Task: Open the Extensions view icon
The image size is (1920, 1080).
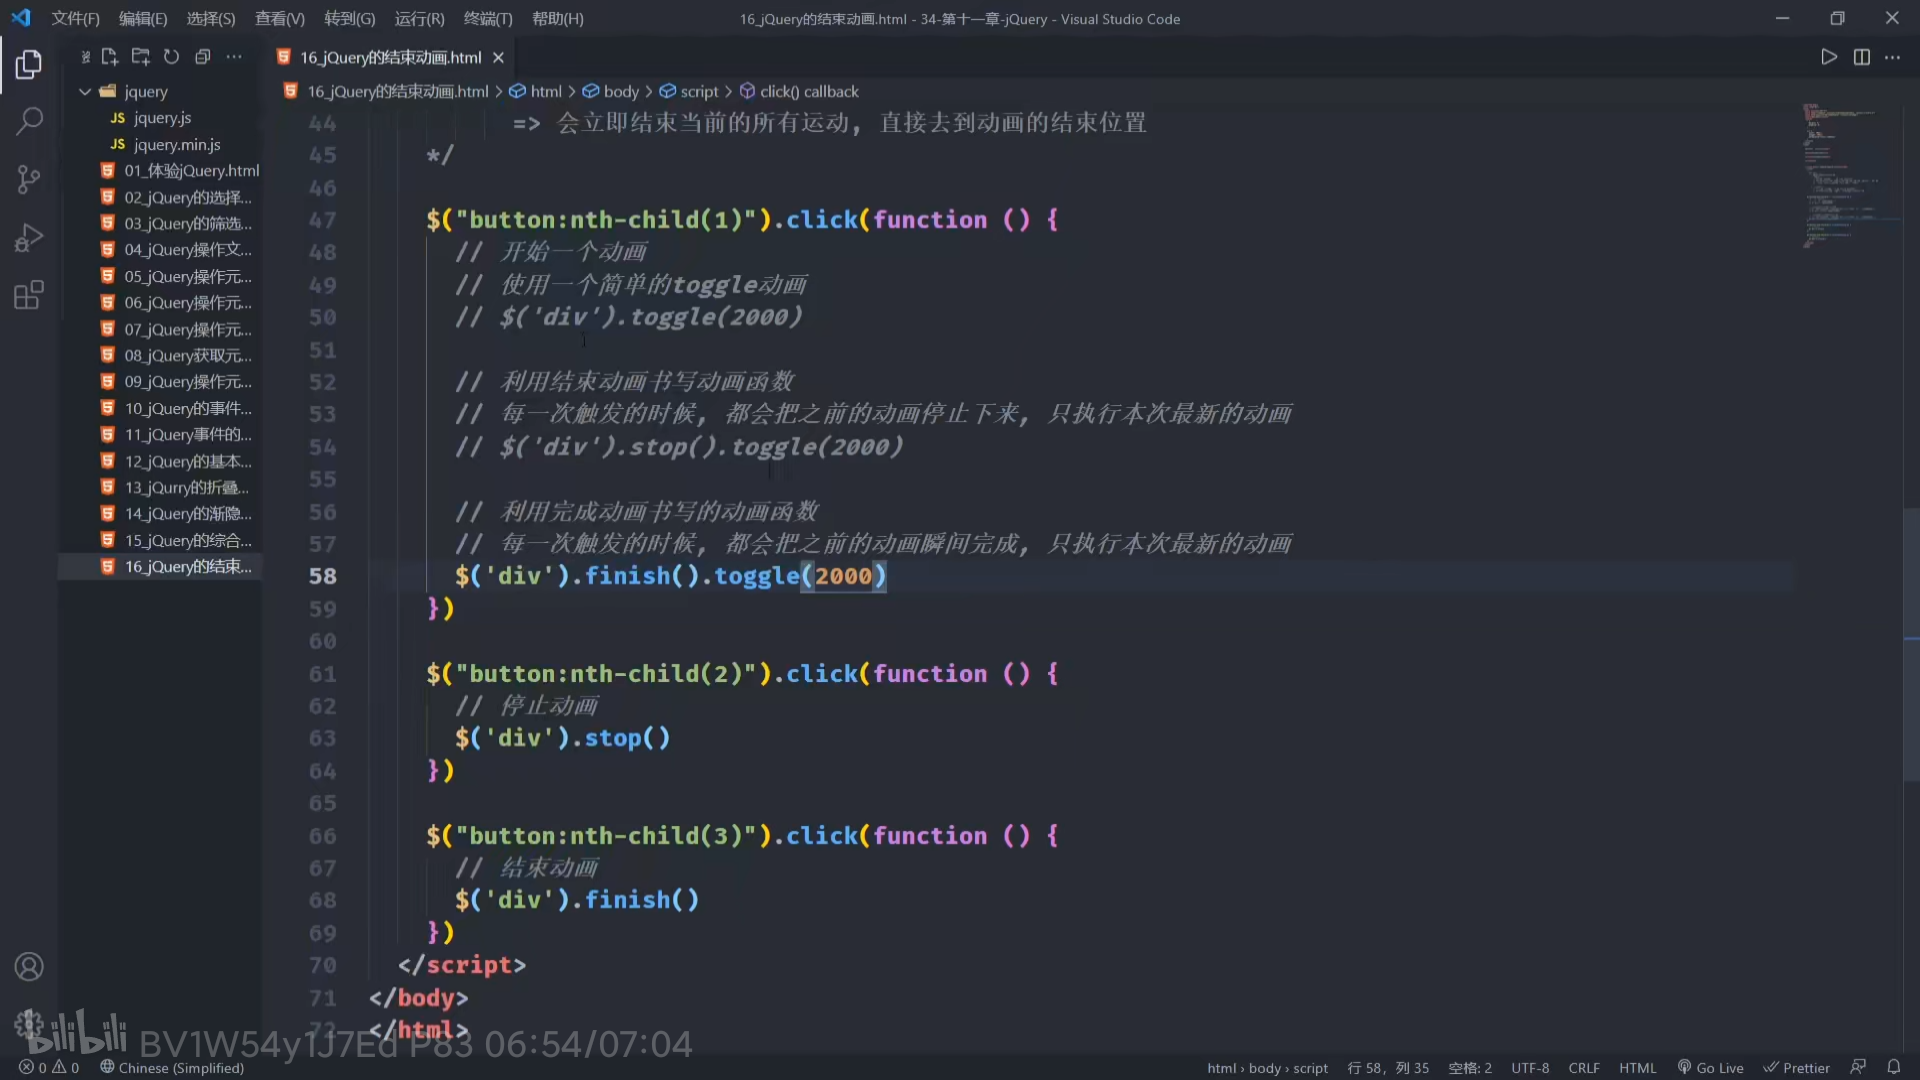Action: (29, 296)
